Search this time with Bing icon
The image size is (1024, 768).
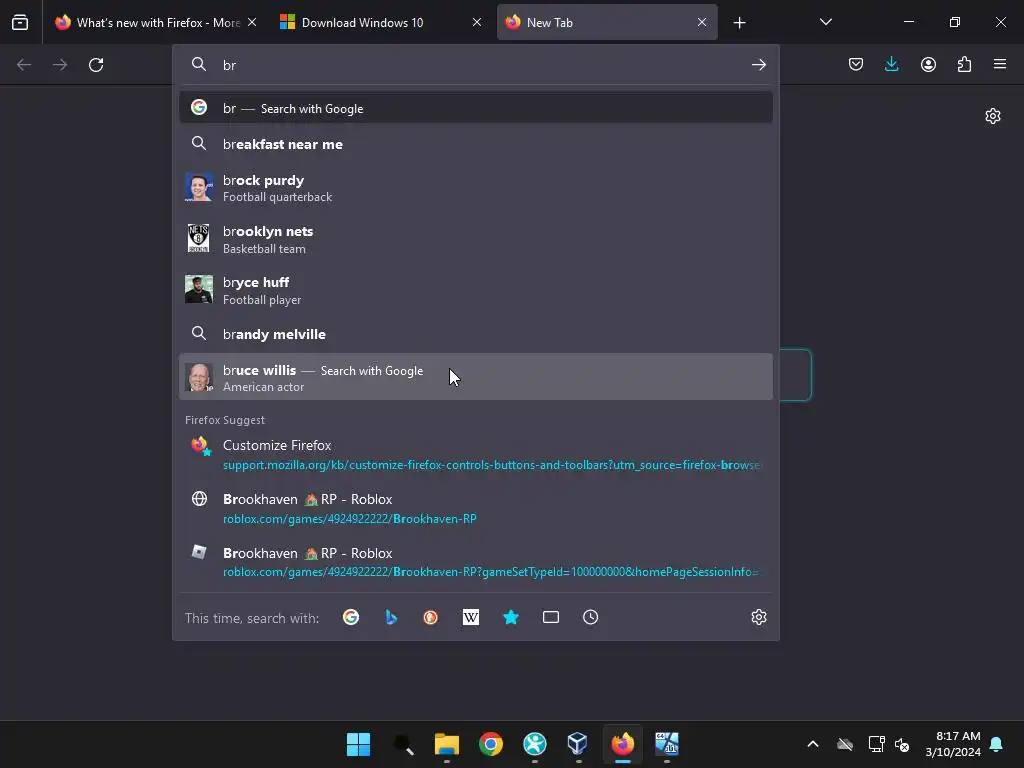391,617
